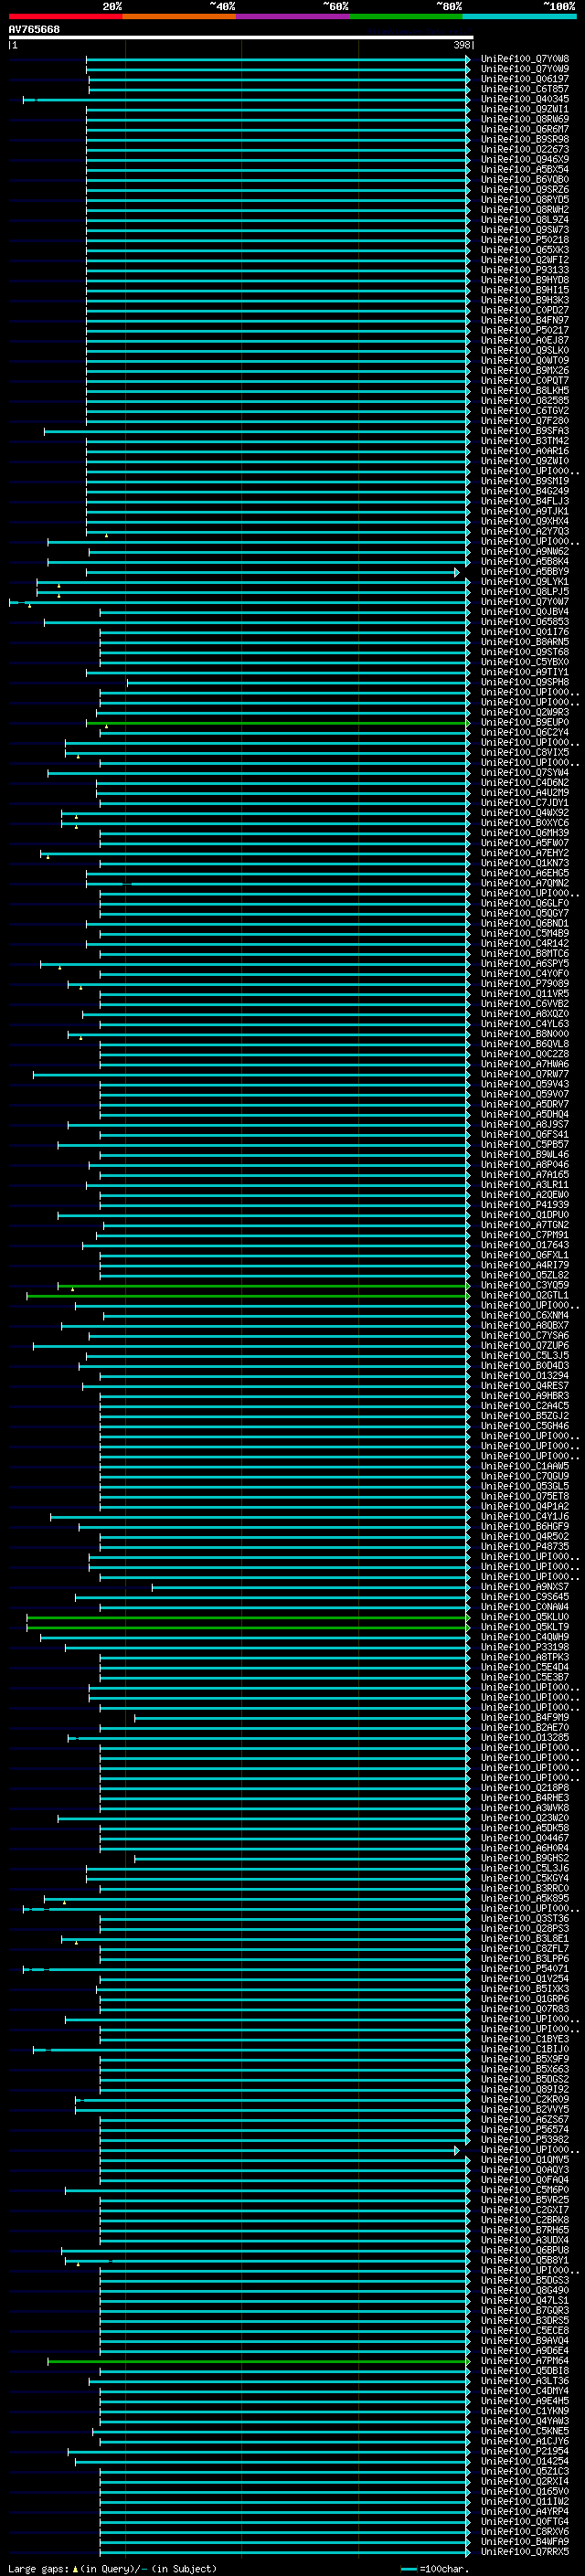Screen dimensions: 585x2576
Task: Select the UniRef100_P79089 label
Action: pyautogui.click(x=524, y=984)
